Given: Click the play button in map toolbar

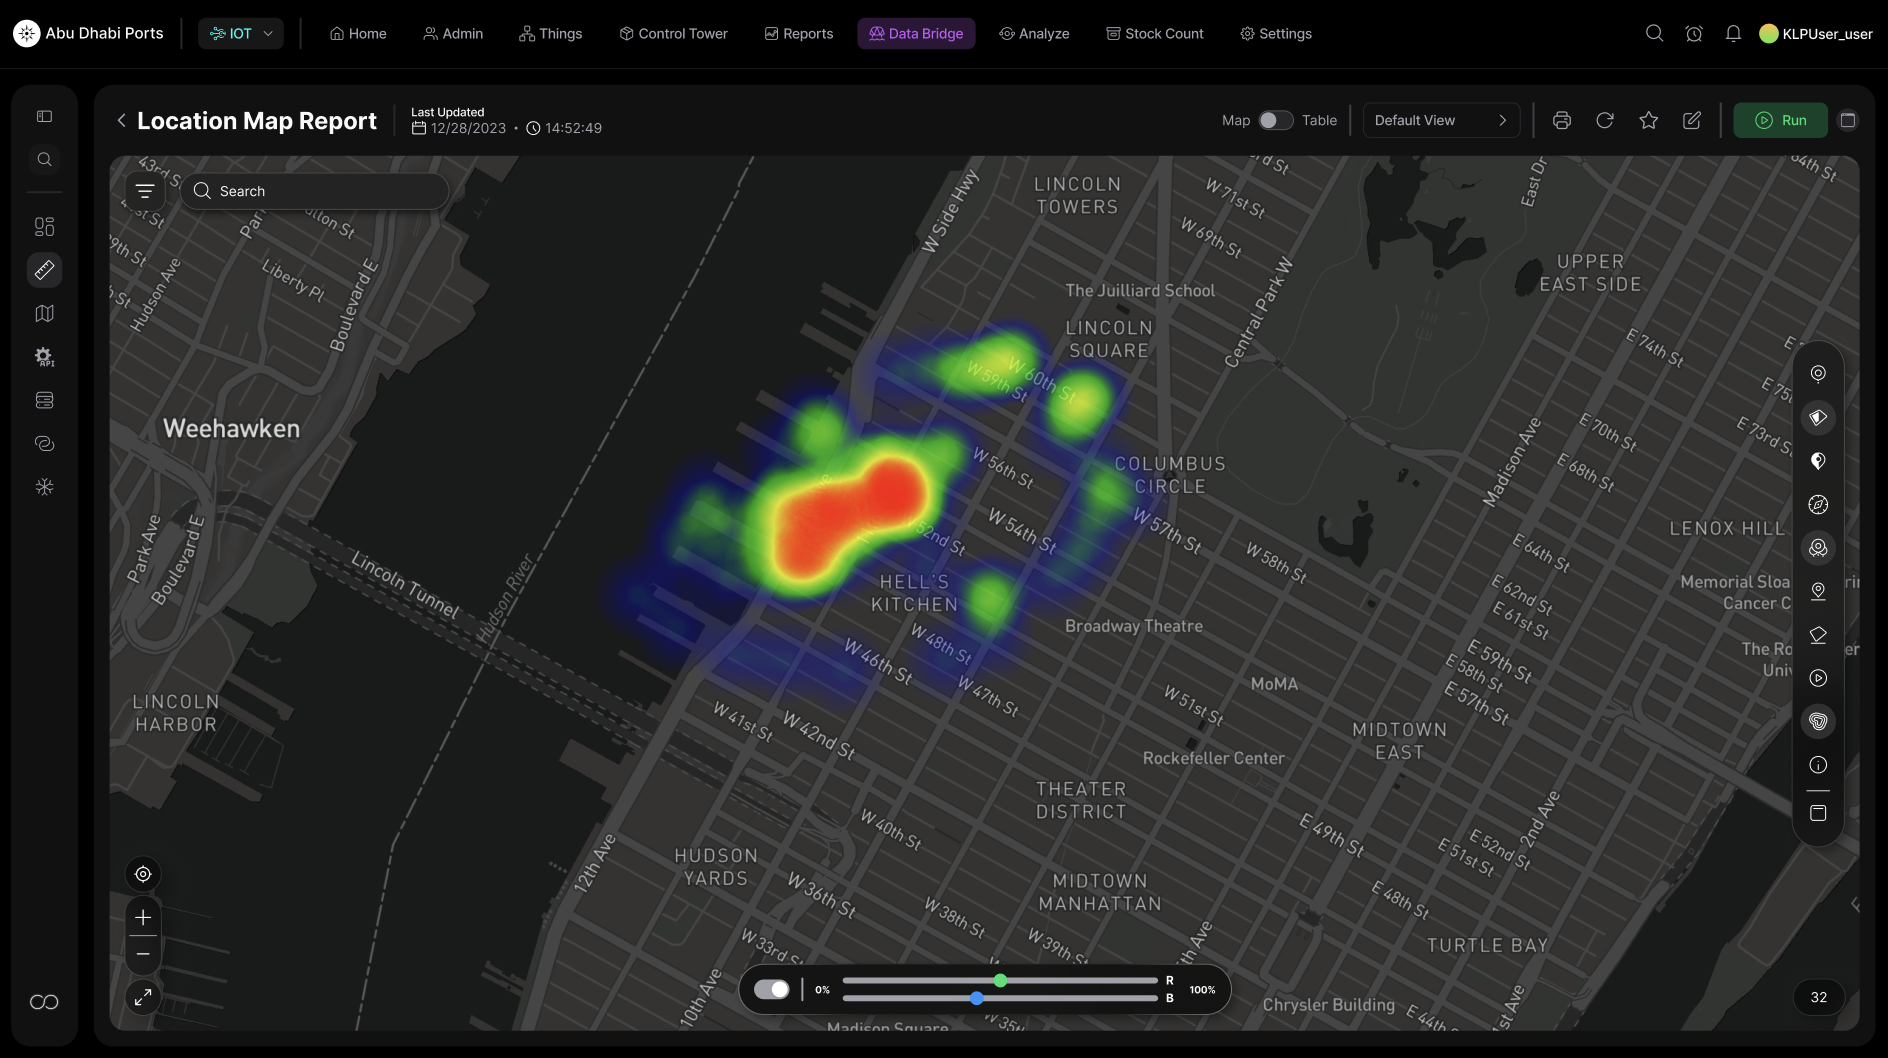Looking at the screenshot, I should [1818, 678].
